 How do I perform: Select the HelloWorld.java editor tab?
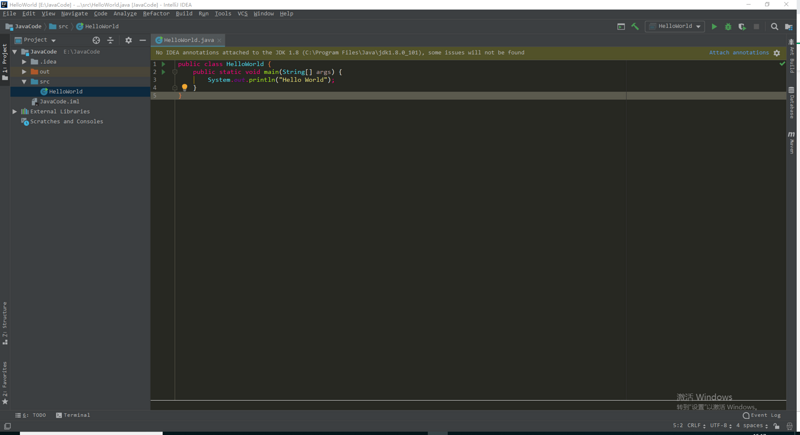186,40
